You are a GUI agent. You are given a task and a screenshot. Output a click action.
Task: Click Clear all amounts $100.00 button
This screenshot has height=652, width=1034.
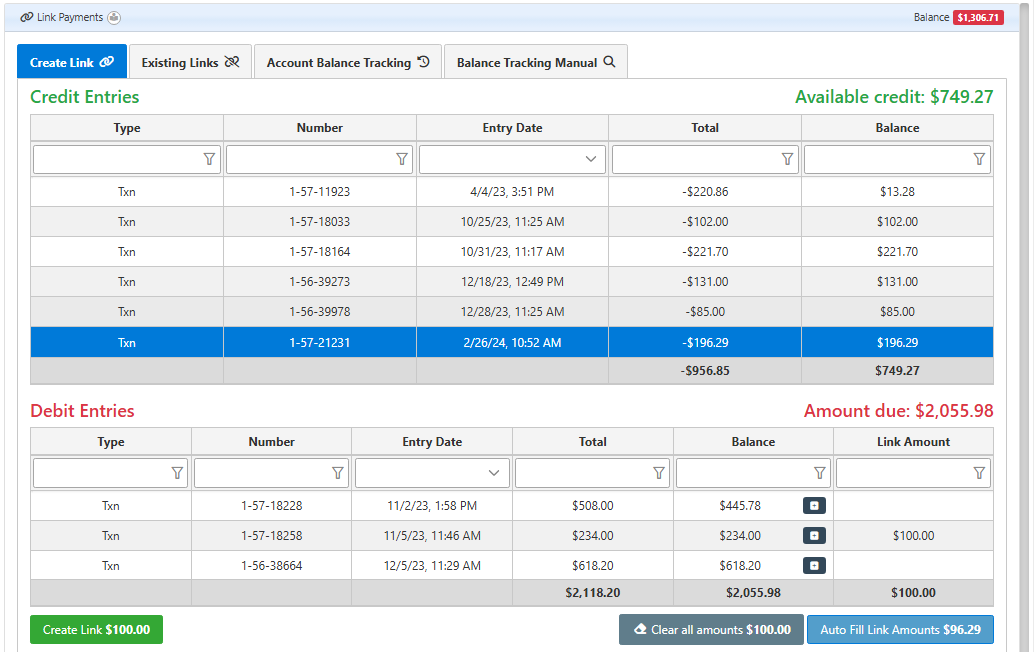point(711,630)
